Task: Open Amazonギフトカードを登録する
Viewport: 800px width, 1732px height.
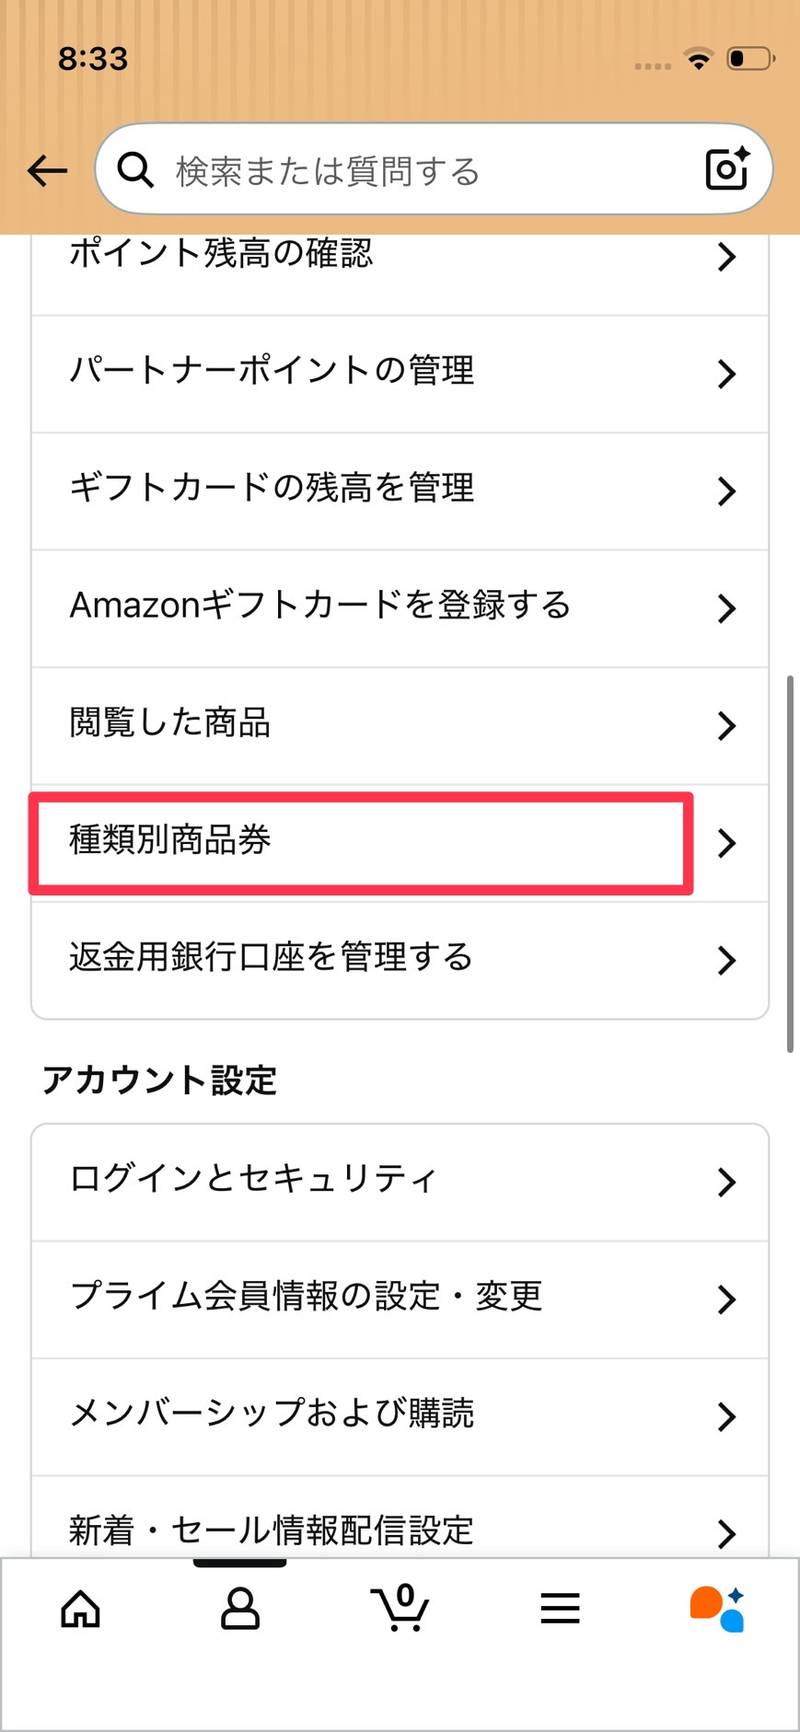Action: click(x=400, y=608)
